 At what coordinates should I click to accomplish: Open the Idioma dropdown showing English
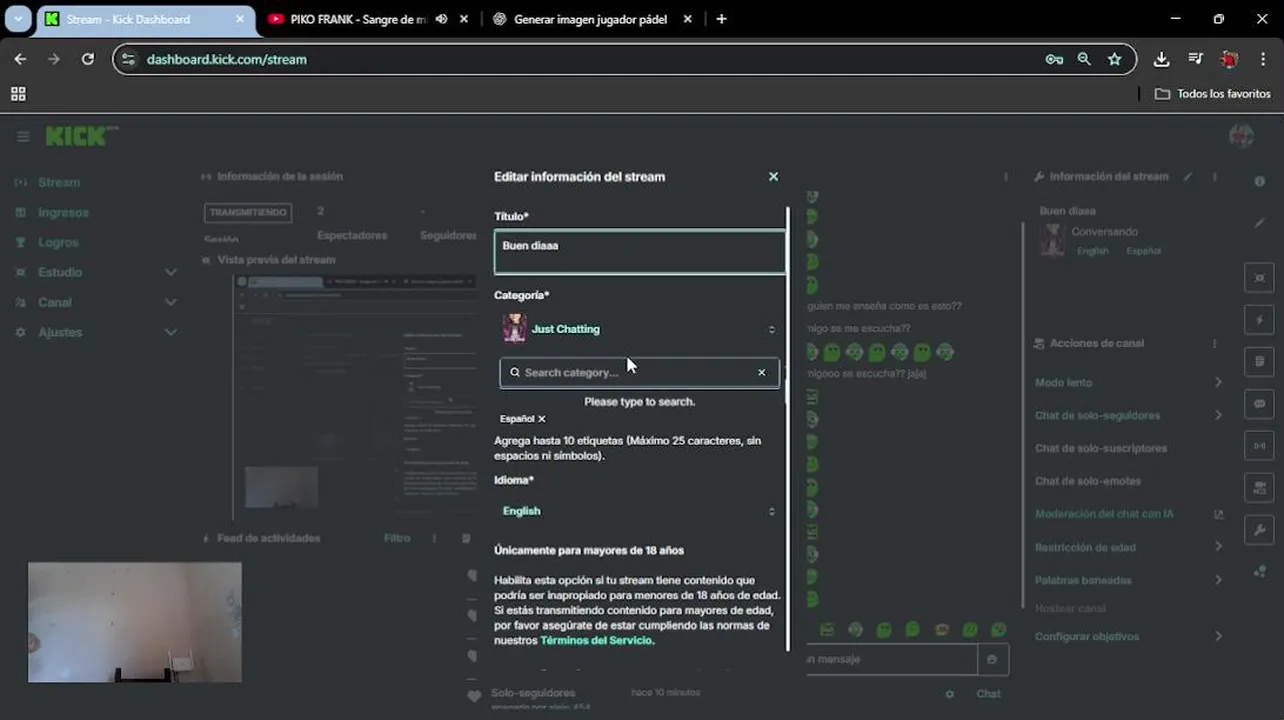tap(640, 511)
